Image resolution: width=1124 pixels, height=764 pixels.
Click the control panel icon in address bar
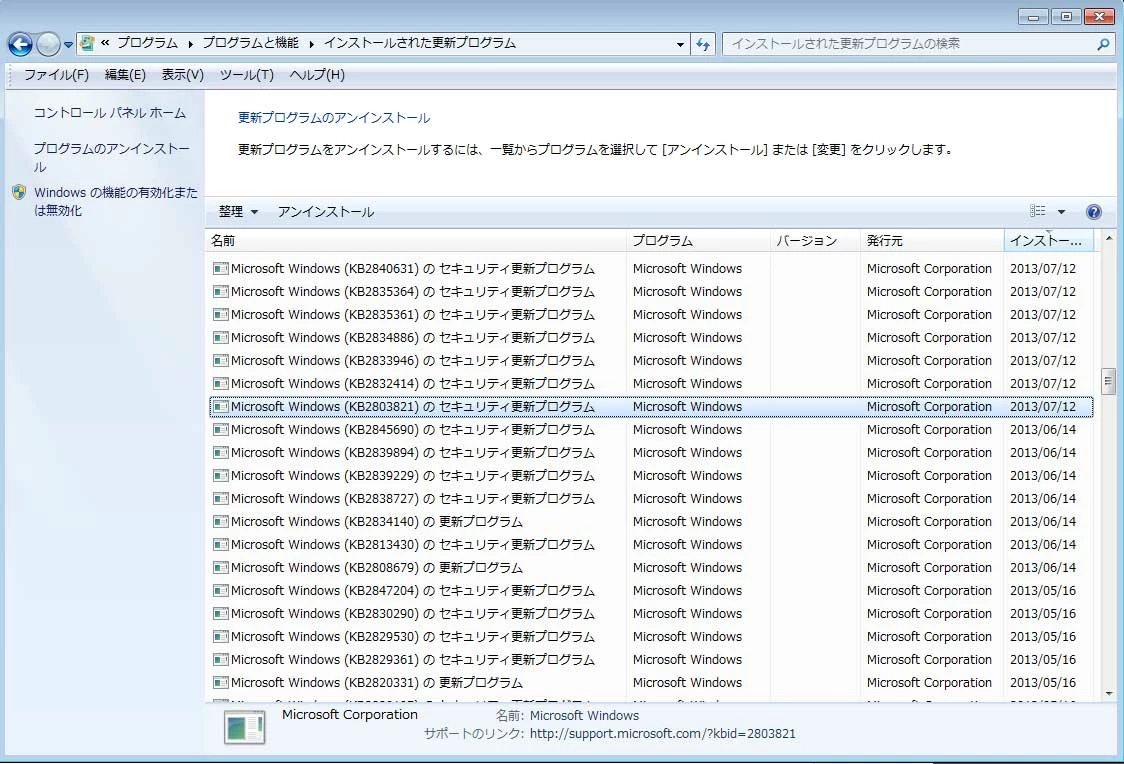(x=87, y=43)
